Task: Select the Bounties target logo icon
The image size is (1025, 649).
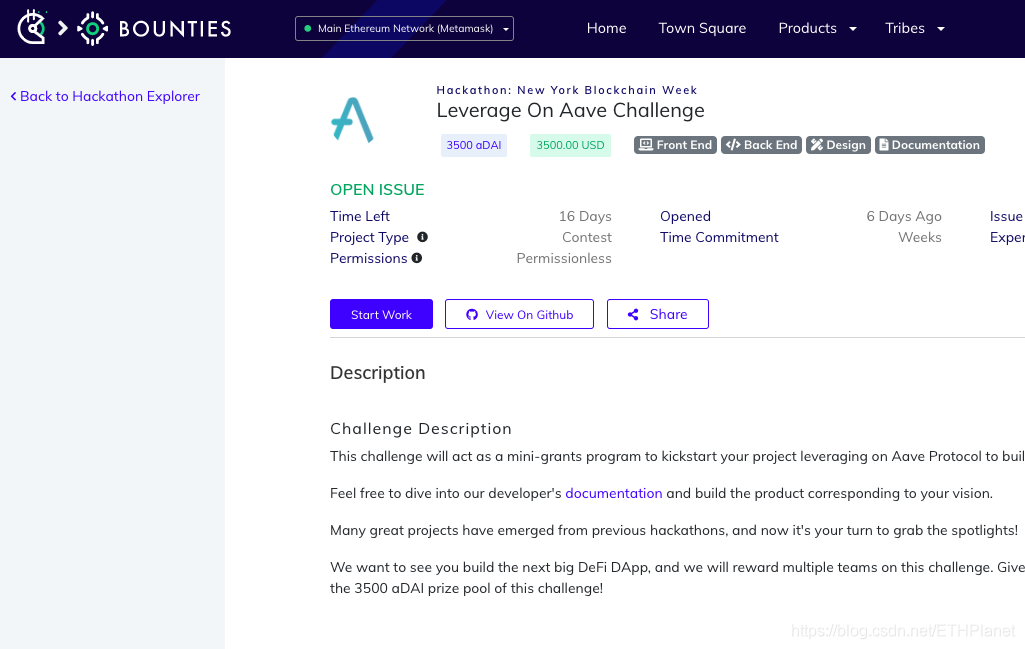Action: click(x=92, y=28)
